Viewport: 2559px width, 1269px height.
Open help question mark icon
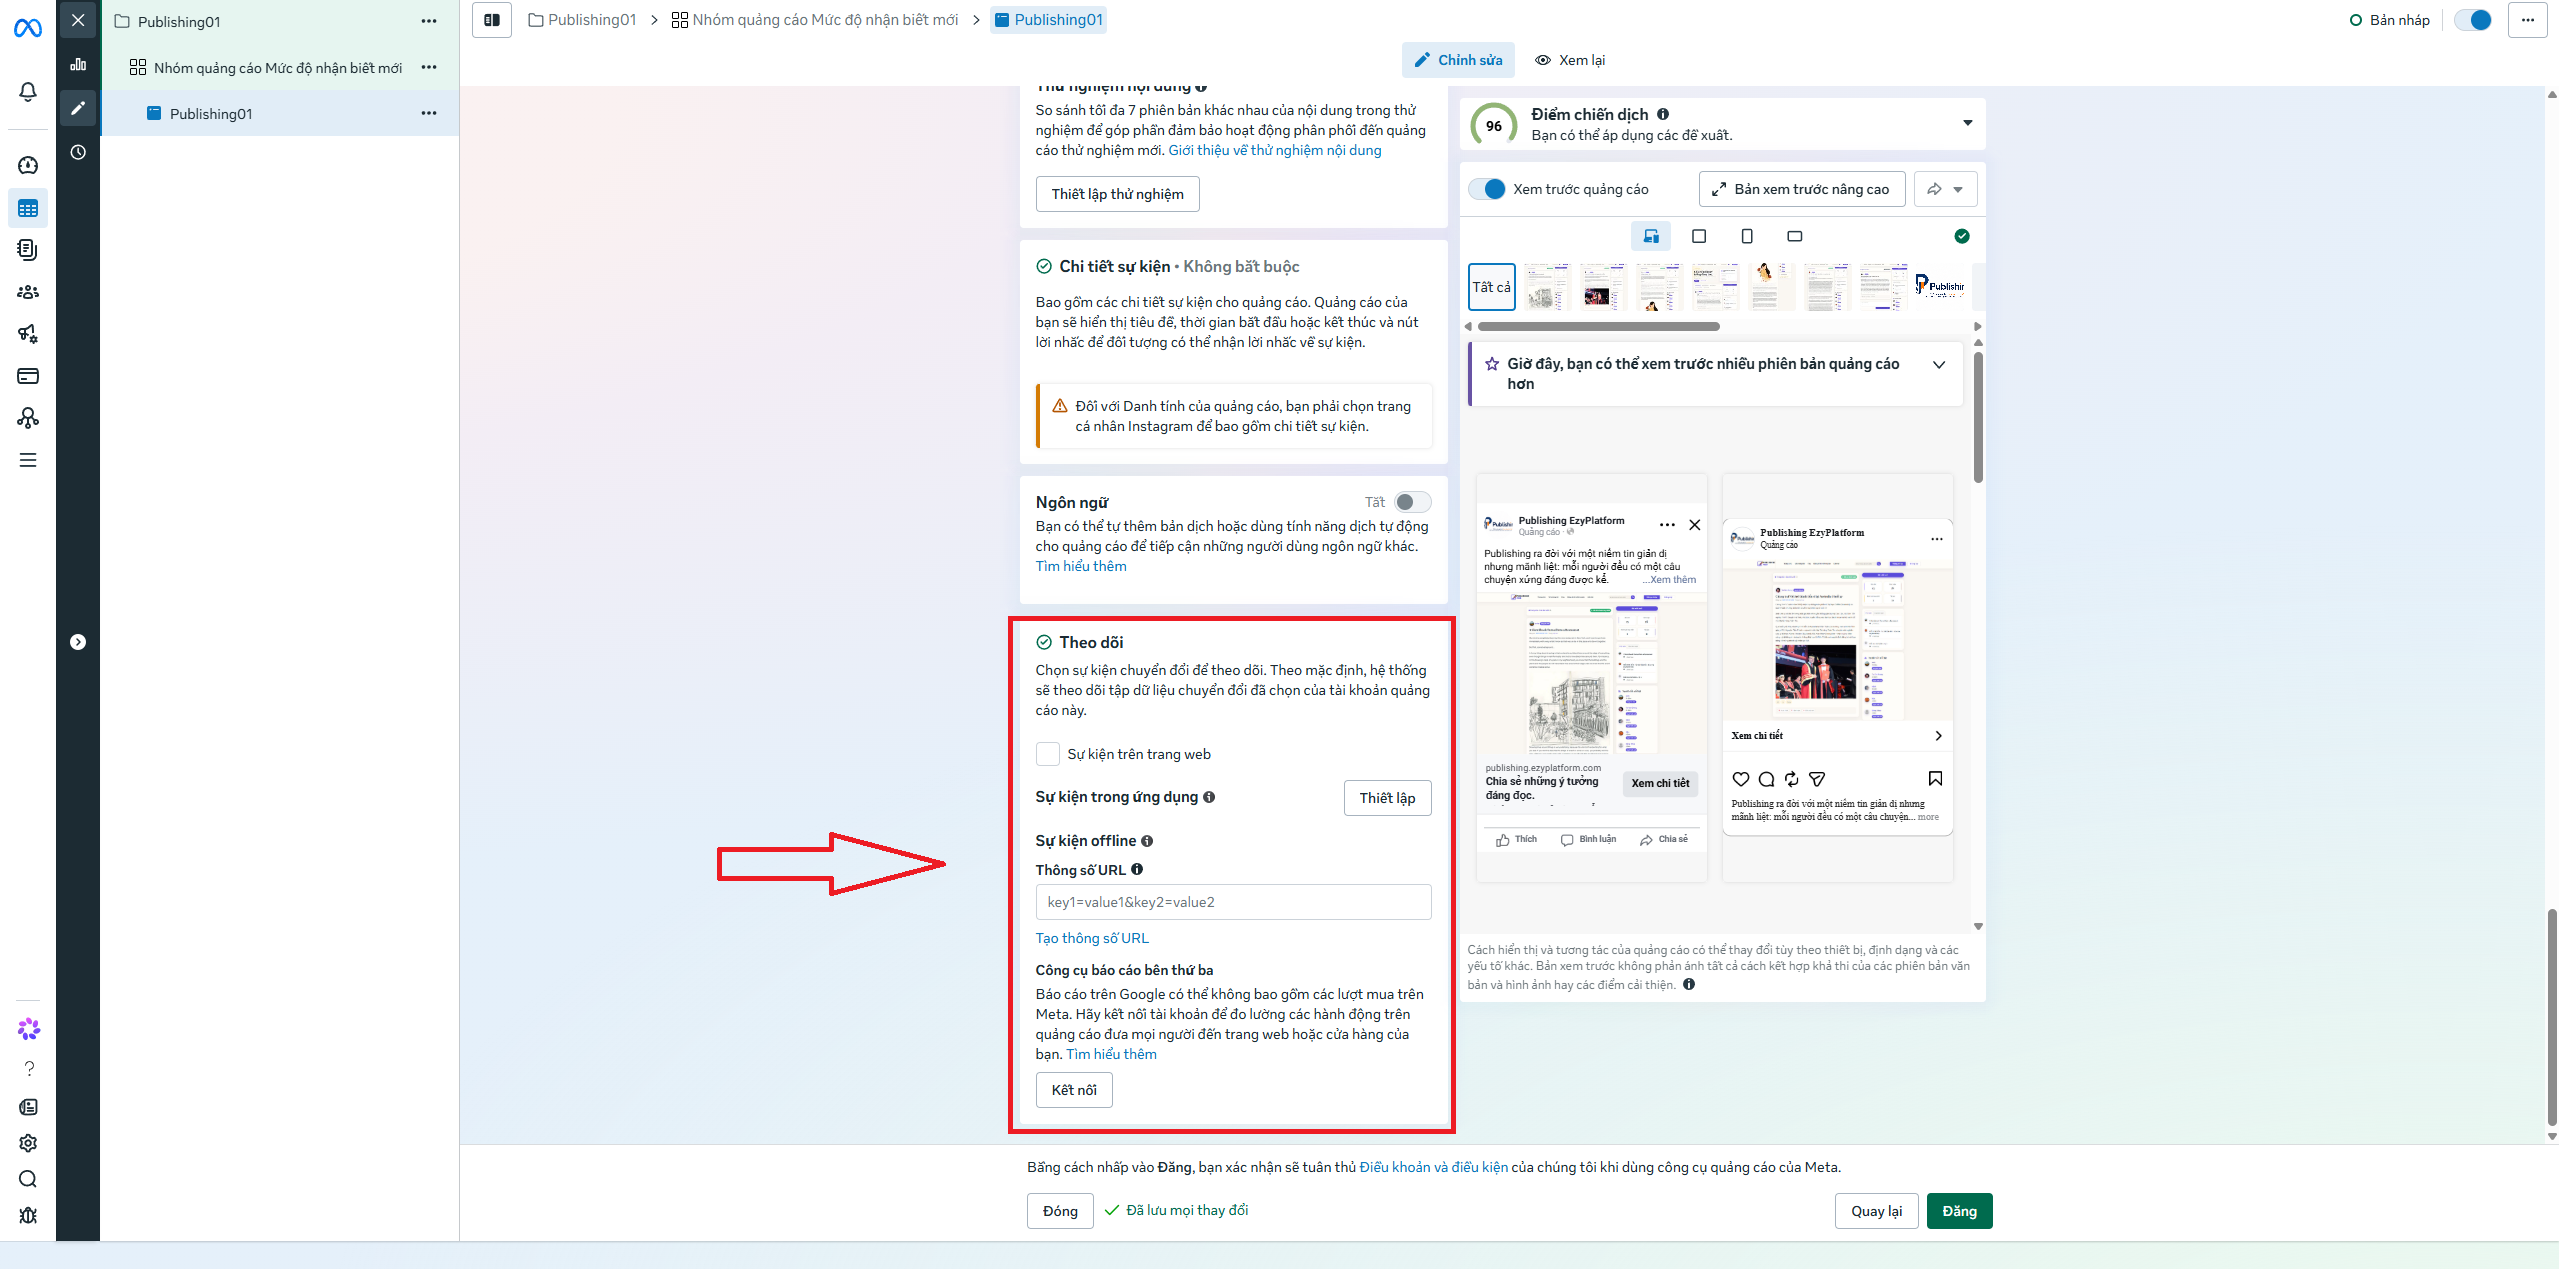coord(29,1068)
